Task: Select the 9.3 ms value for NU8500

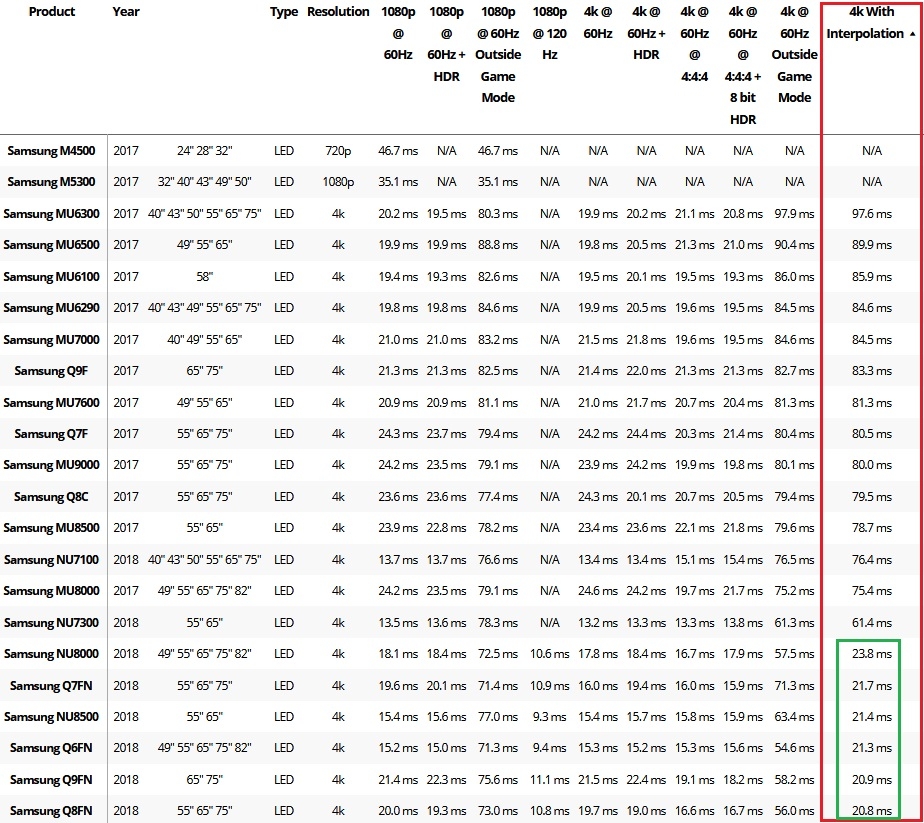Action: click(549, 718)
